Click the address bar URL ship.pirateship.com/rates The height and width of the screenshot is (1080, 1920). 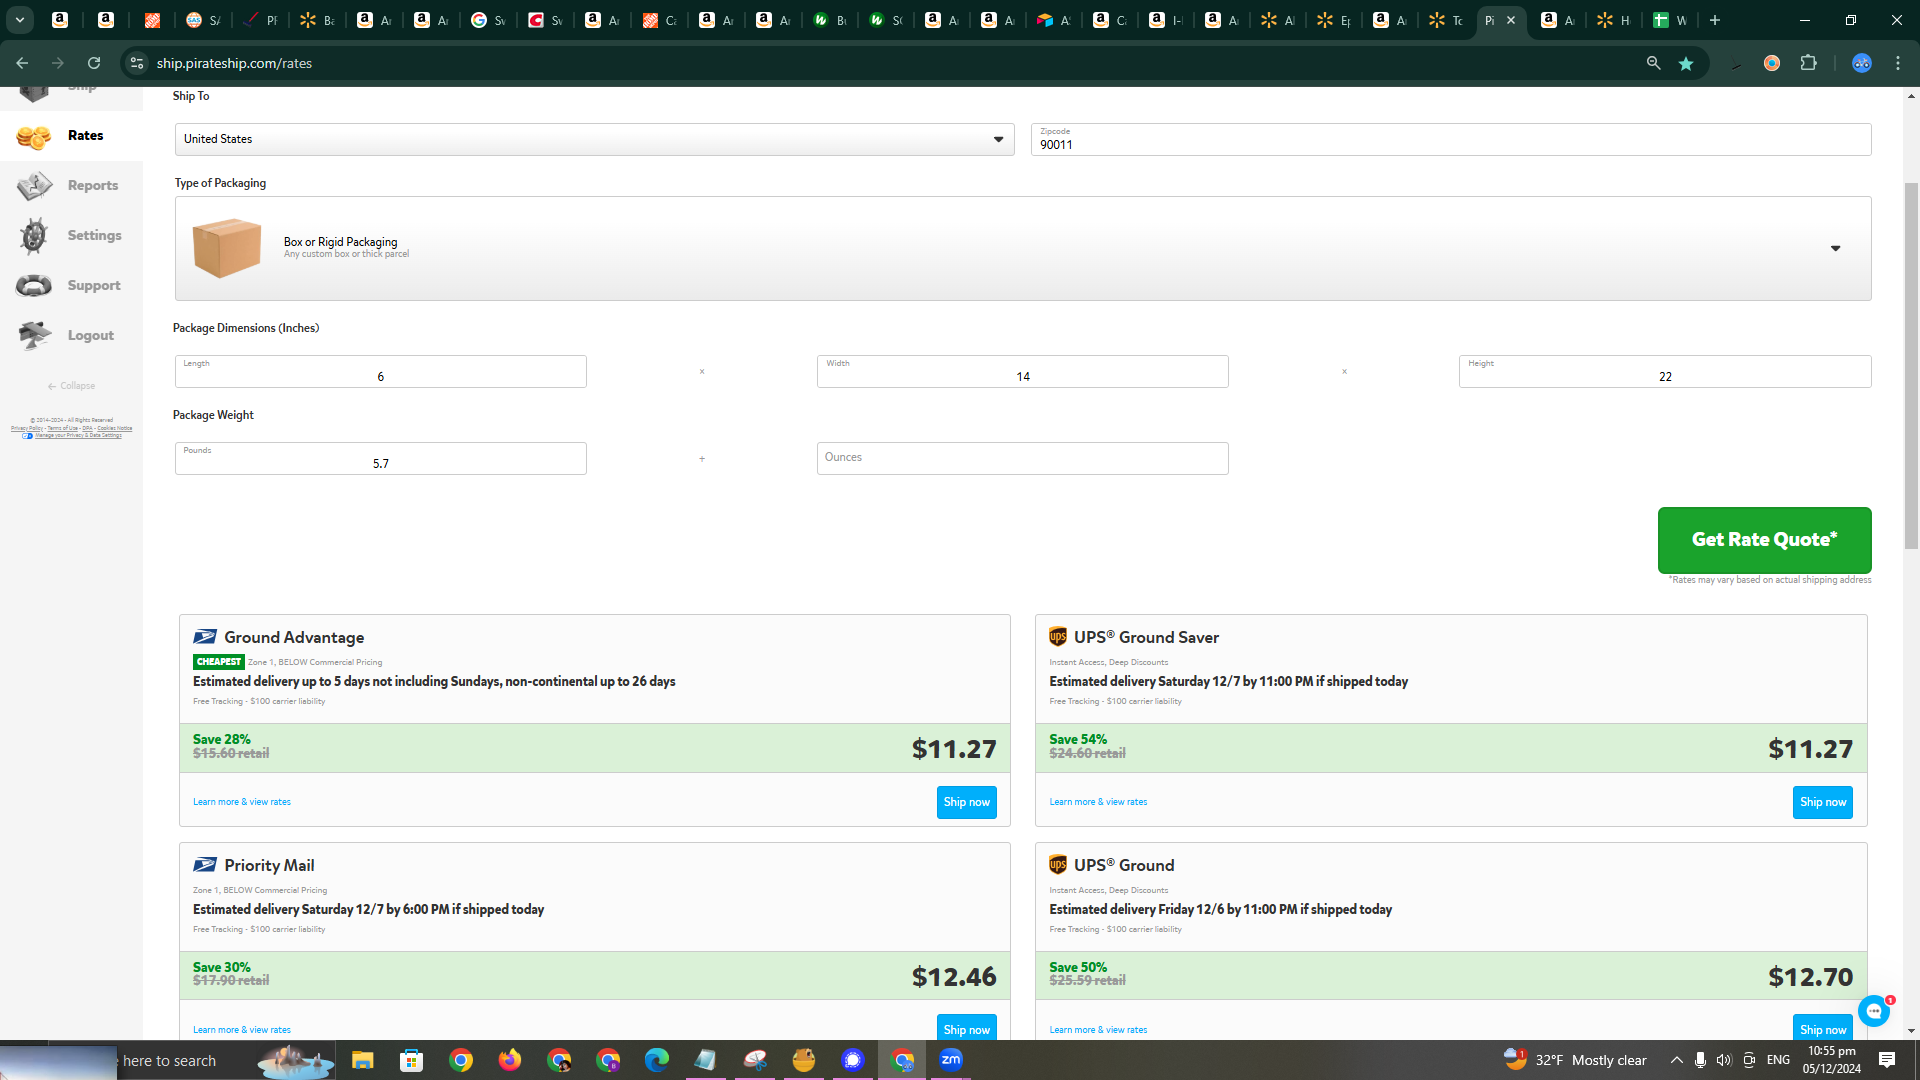[x=234, y=63]
